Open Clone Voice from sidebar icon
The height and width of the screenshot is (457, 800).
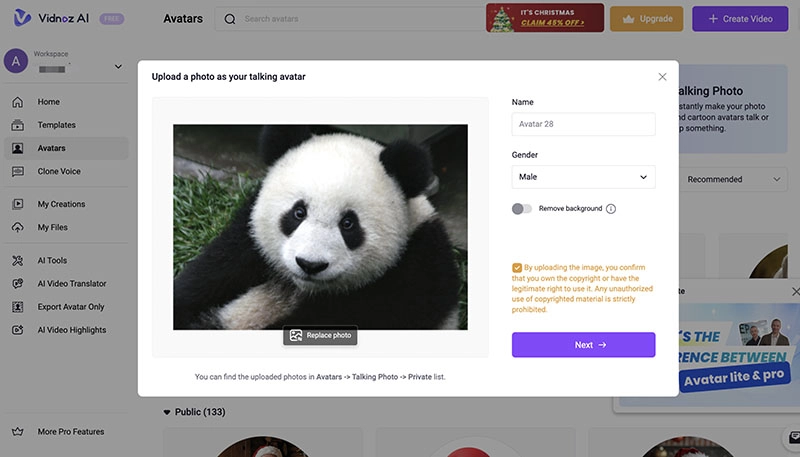17,171
